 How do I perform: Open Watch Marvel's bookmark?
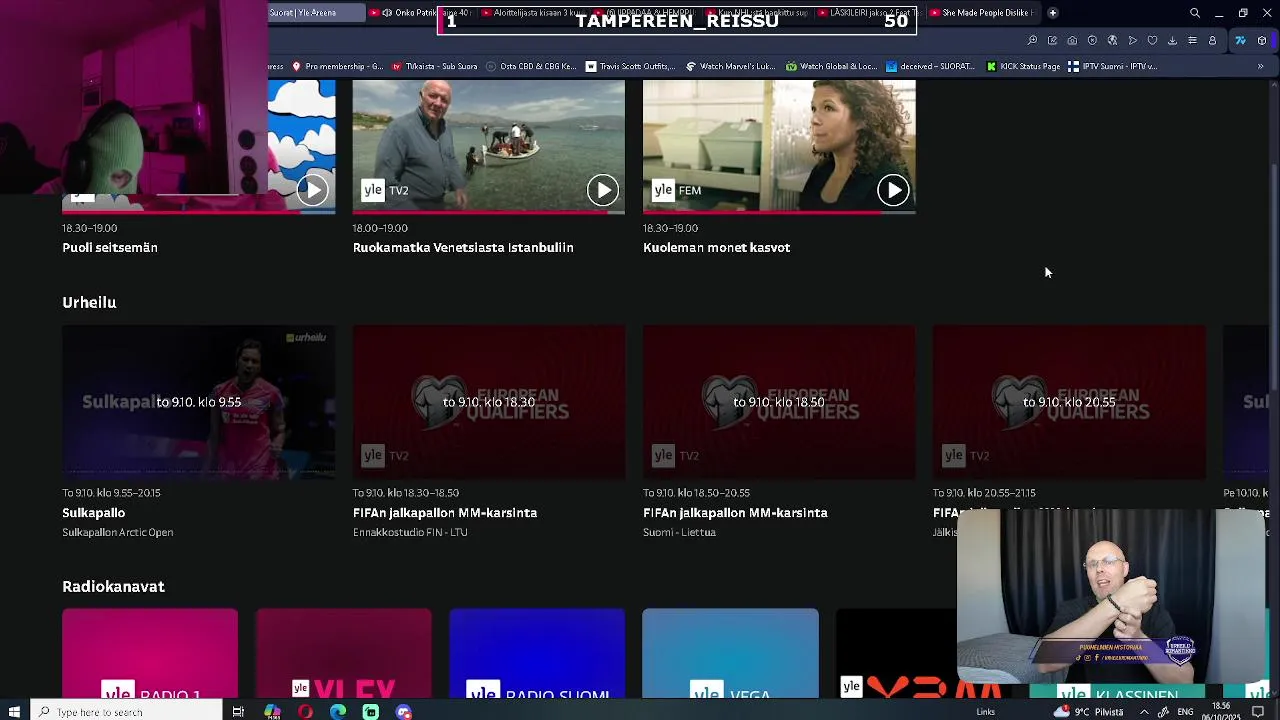[x=731, y=66]
